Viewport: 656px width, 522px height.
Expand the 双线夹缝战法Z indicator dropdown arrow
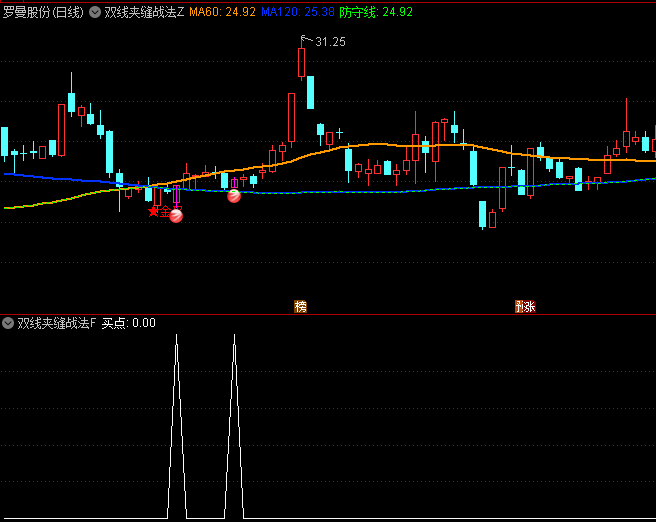pos(95,12)
